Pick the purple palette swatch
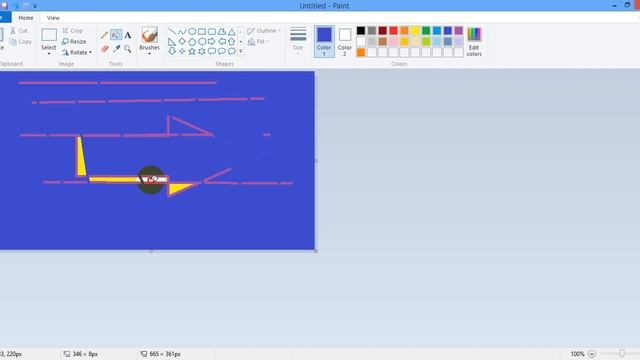640x360 pixels. [x=459, y=31]
